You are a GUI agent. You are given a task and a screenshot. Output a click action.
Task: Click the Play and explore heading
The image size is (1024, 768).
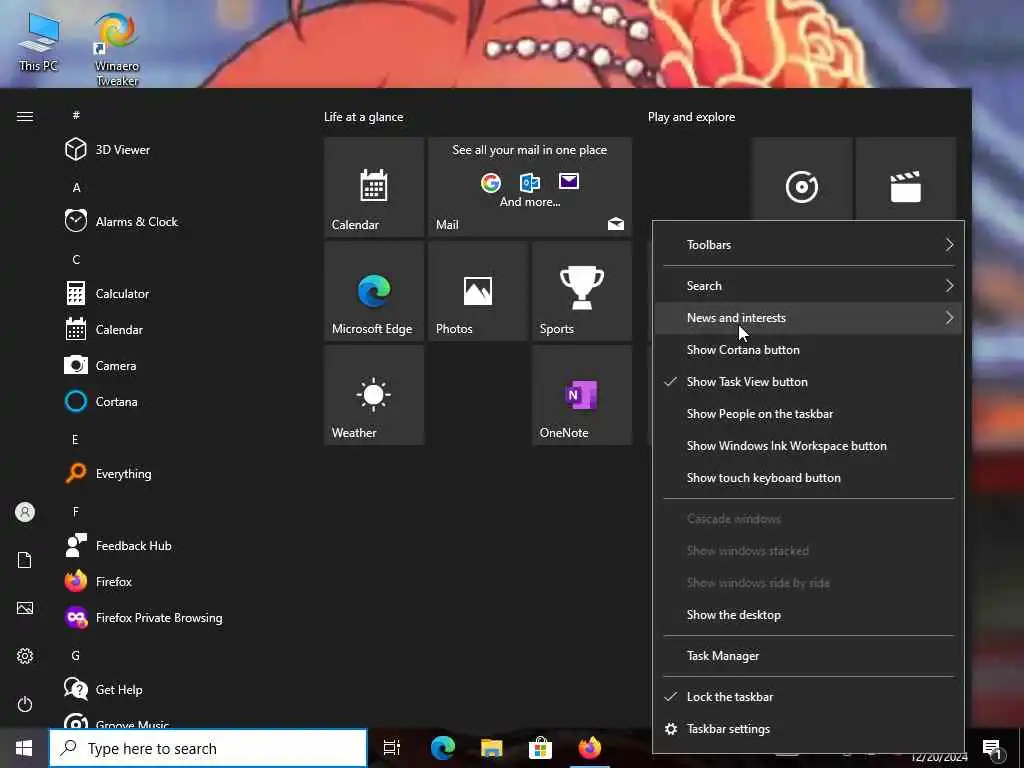[692, 117]
